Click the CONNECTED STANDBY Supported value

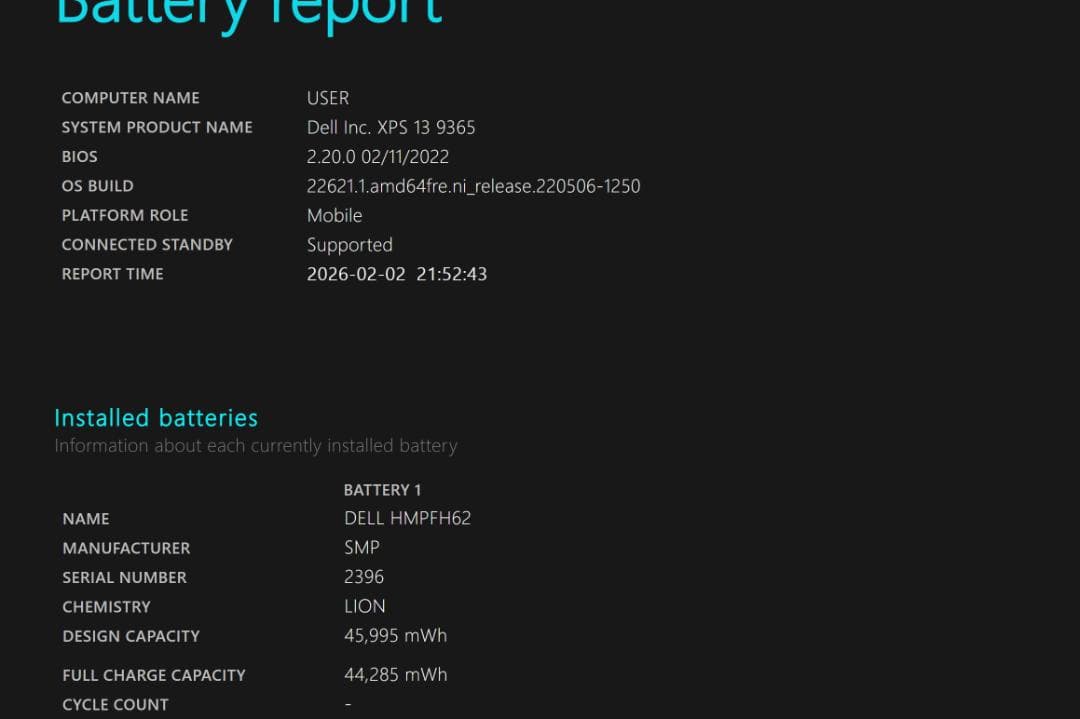349,245
